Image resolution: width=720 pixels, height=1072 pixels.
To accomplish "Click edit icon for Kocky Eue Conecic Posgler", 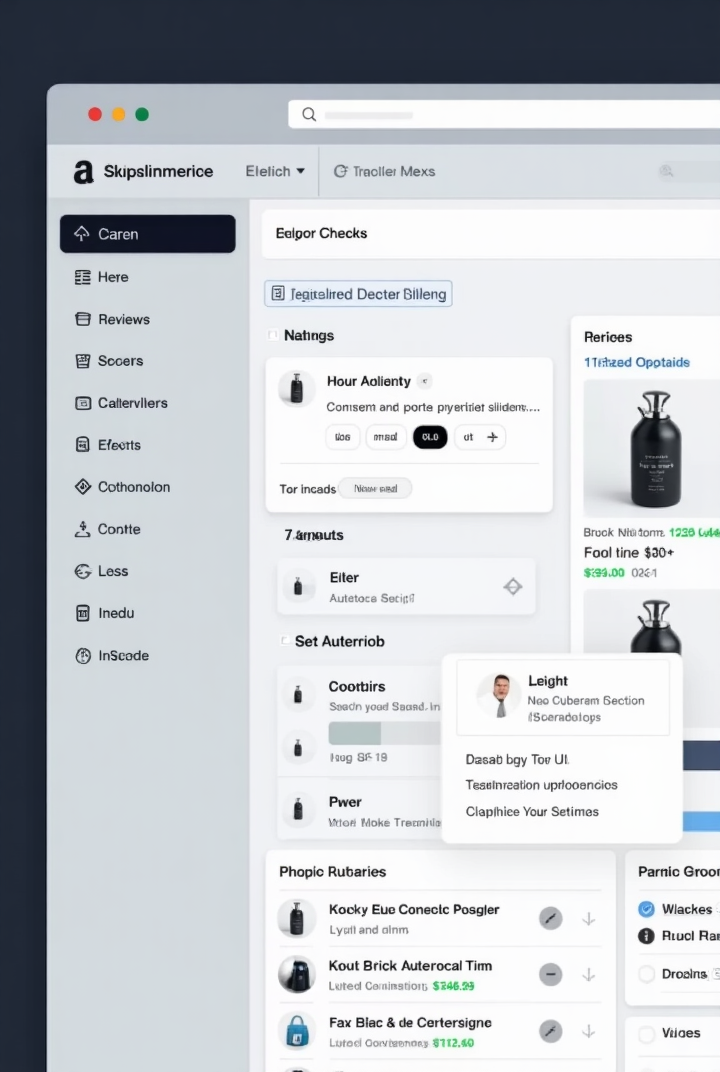I will [550, 918].
